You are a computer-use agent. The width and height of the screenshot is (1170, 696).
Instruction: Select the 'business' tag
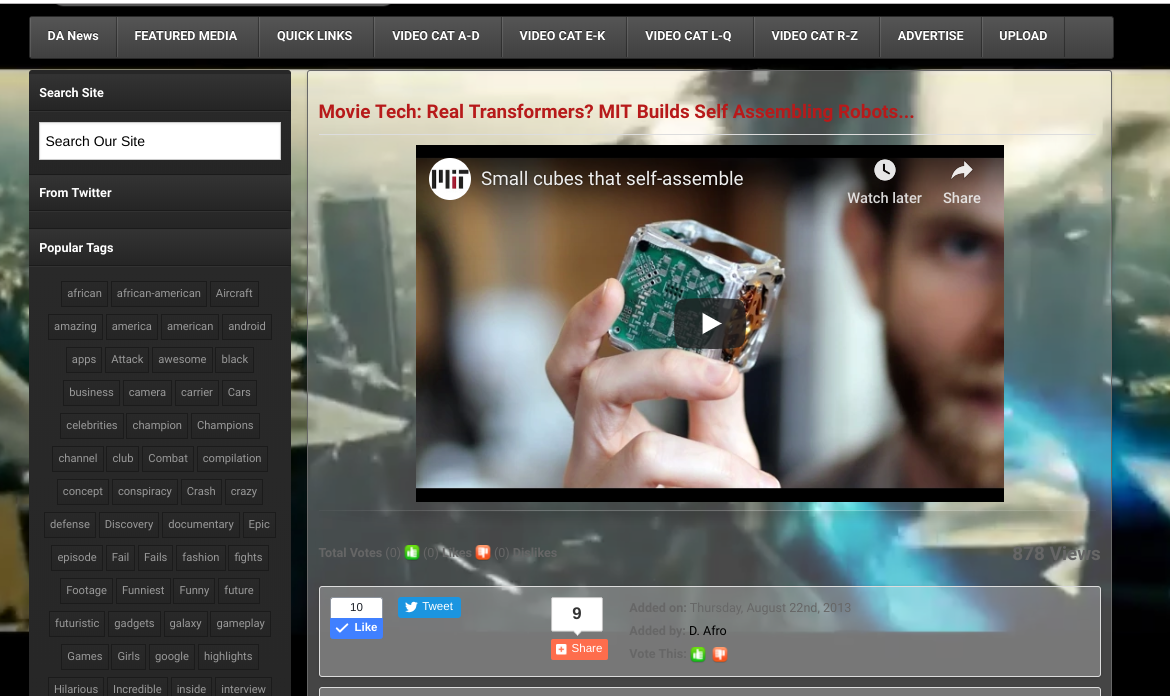[91, 392]
